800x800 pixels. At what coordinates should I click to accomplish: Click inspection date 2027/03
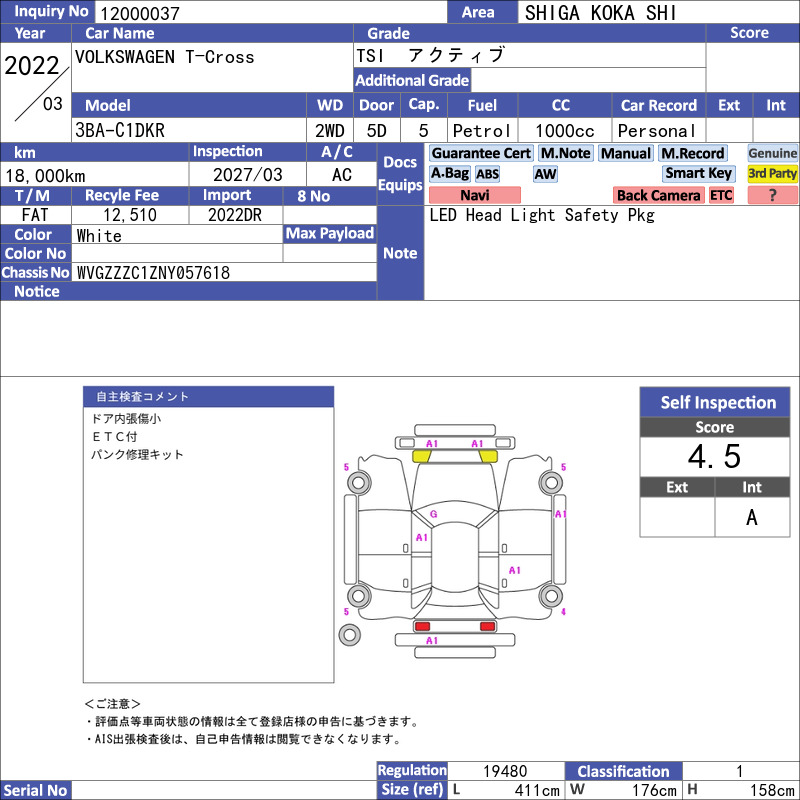pos(247,175)
